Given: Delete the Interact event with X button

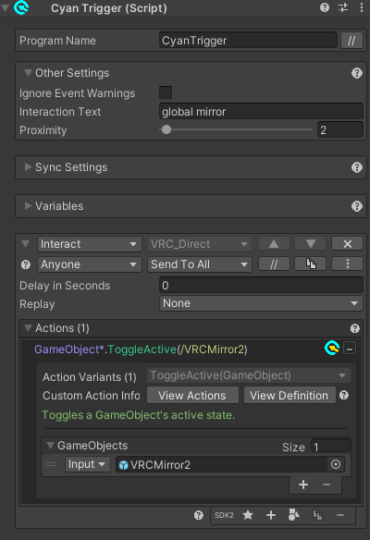Looking at the screenshot, I should pos(347,244).
